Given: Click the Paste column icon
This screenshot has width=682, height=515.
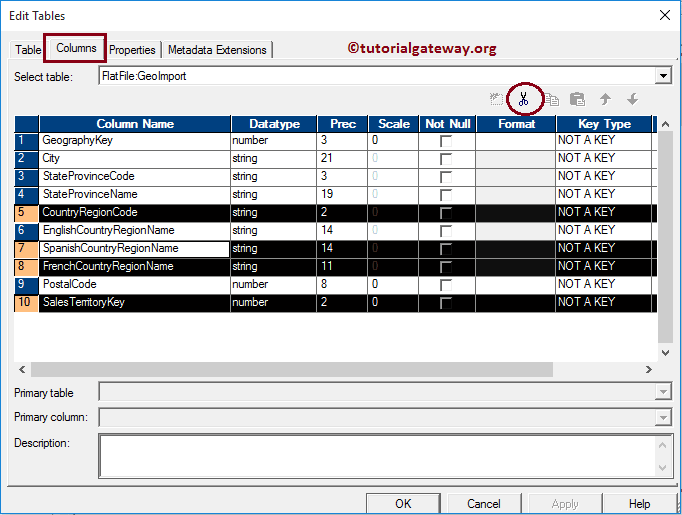Looking at the screenshot, I should 578,100.
